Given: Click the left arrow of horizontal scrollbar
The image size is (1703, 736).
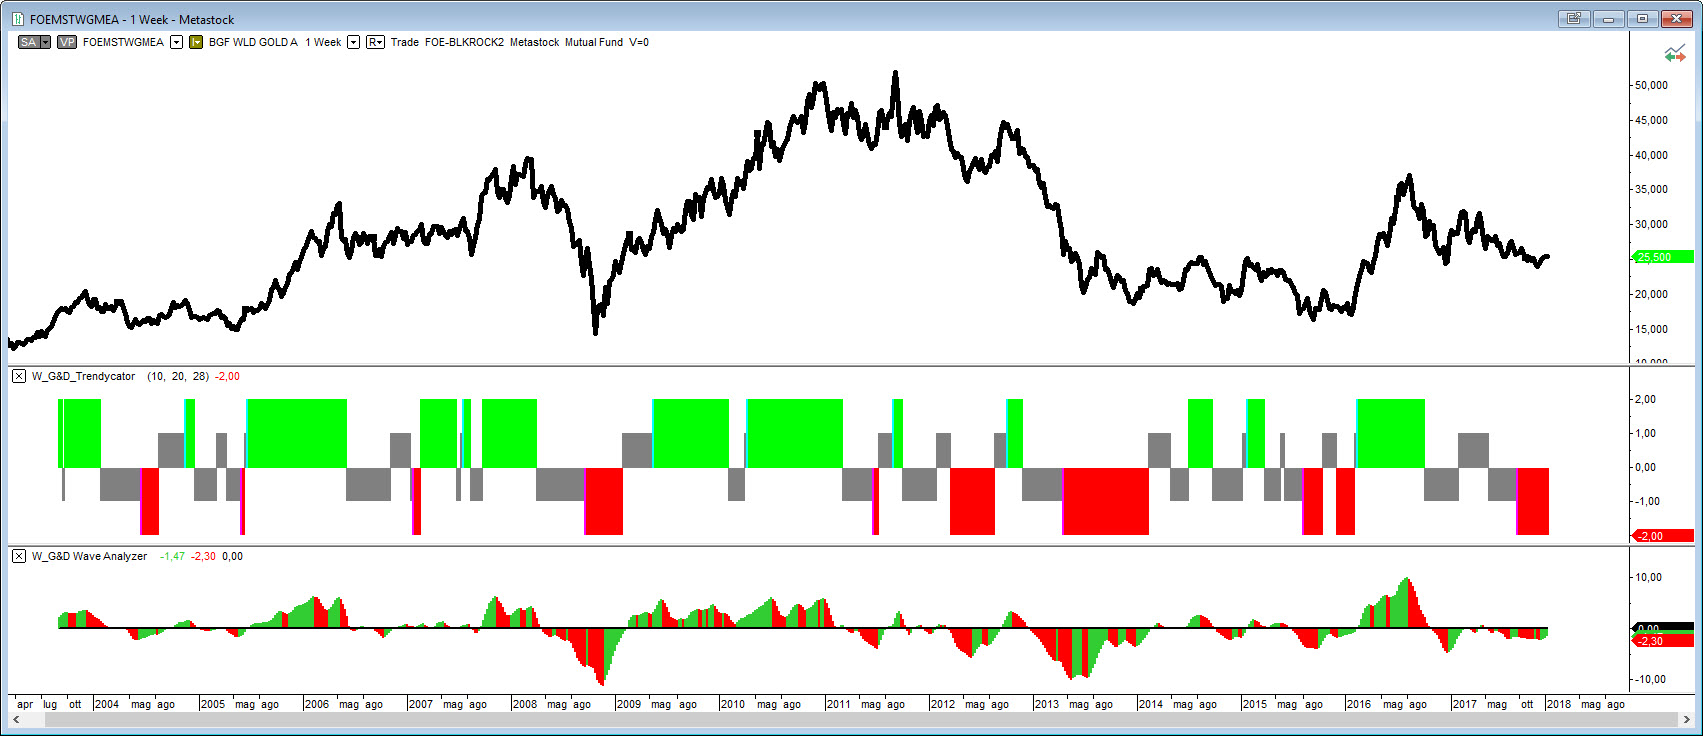Looking at the screenshot, I should coord(16,719).
